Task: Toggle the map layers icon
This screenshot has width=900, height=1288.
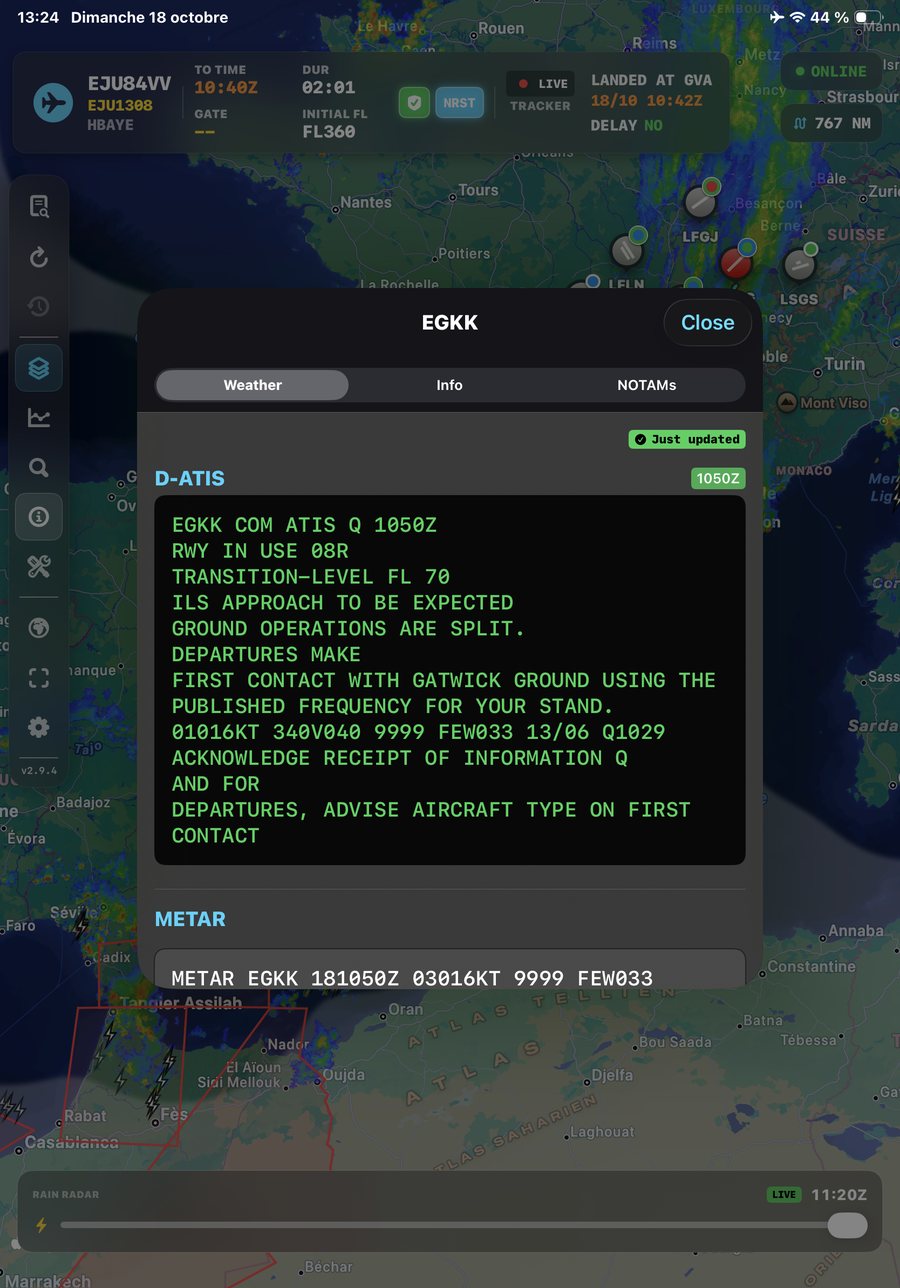Action: [x=39, y=368]
